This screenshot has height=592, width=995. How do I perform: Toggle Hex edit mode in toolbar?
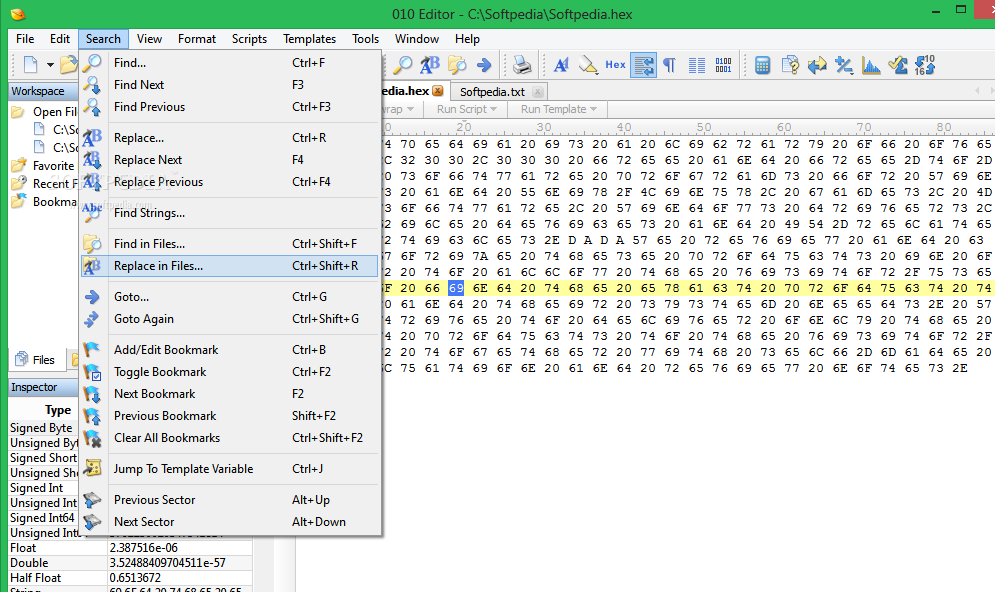616,65
